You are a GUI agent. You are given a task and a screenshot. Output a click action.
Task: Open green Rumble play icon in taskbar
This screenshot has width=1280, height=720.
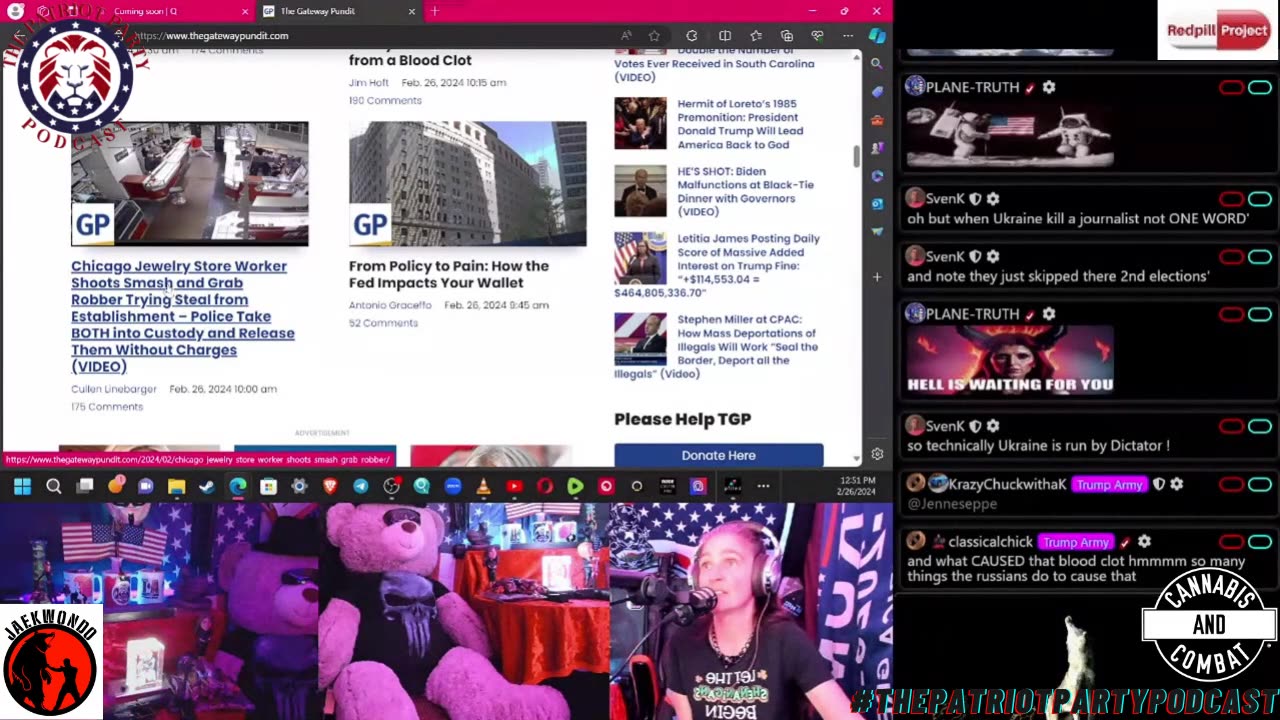pos(575,487)
